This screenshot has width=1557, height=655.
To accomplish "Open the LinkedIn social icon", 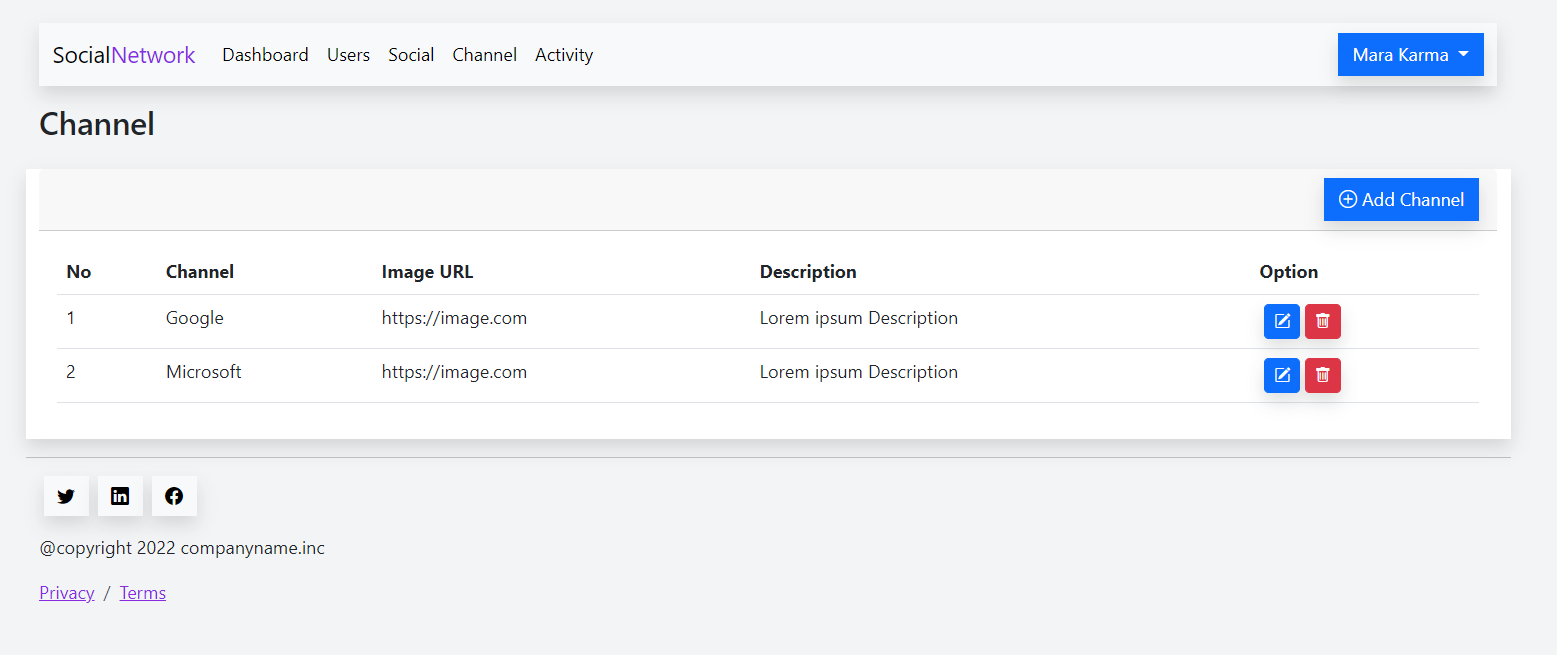I will point(120,496).
